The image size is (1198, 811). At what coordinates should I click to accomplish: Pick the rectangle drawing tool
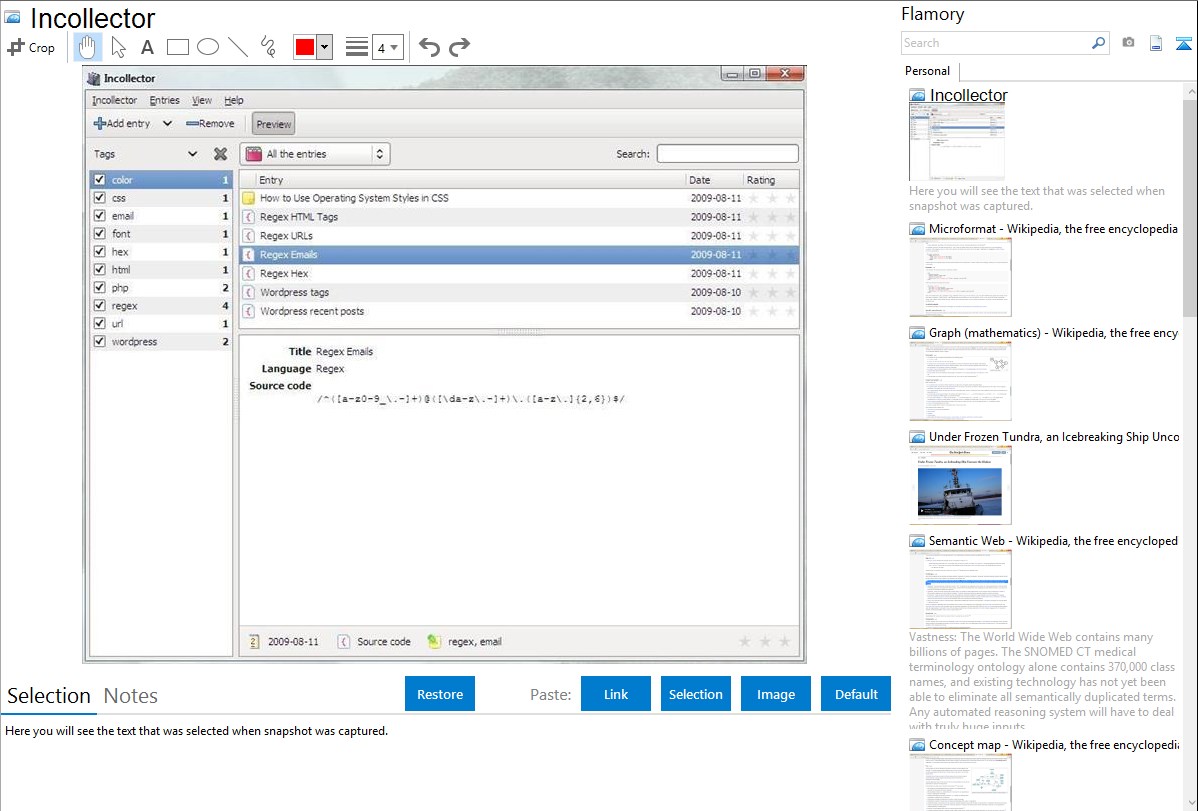178,47
